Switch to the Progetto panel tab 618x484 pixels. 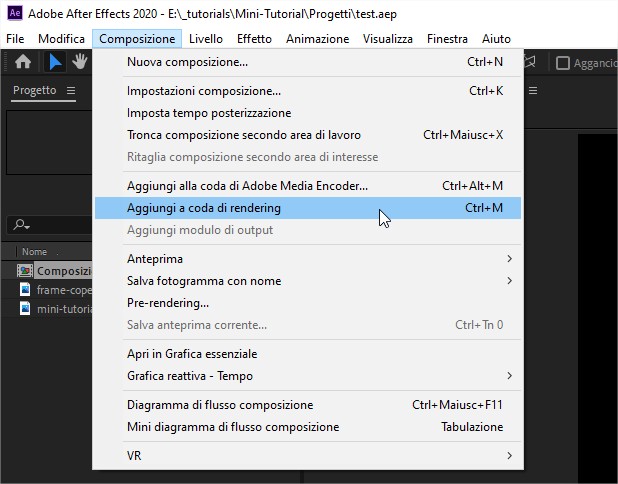(34, 91)
